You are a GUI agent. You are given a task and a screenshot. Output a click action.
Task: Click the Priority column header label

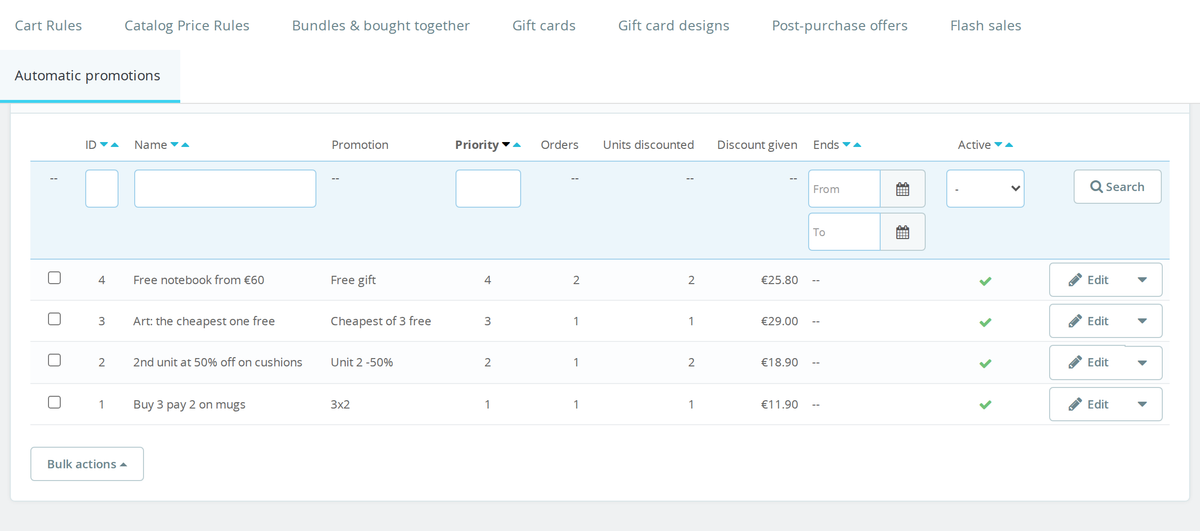tap(477, 145)
